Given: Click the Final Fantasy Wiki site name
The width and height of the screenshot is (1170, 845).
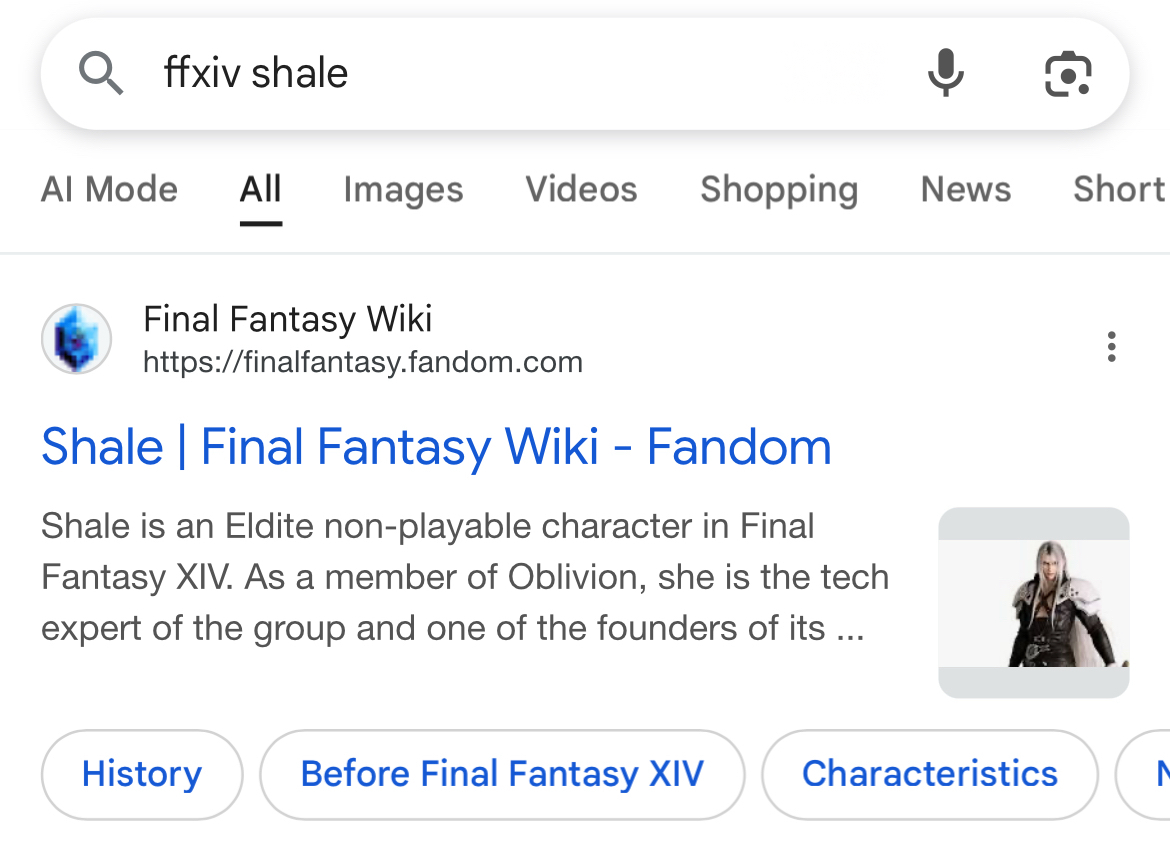Looking at the screenshot, I should [x=288, y=319].
